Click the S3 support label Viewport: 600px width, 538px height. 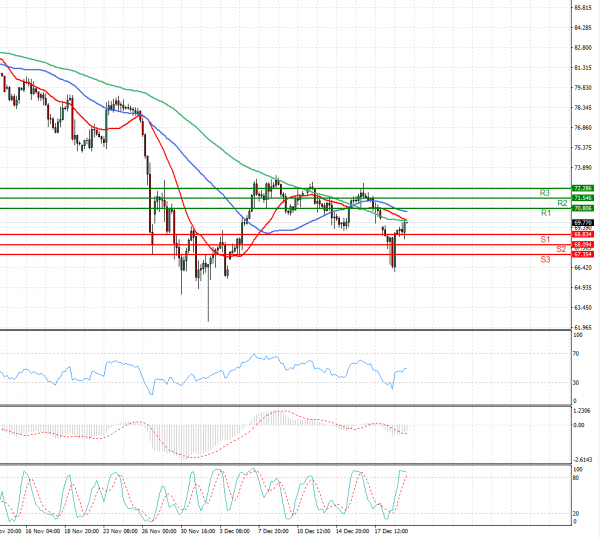[x=545, y=259]
